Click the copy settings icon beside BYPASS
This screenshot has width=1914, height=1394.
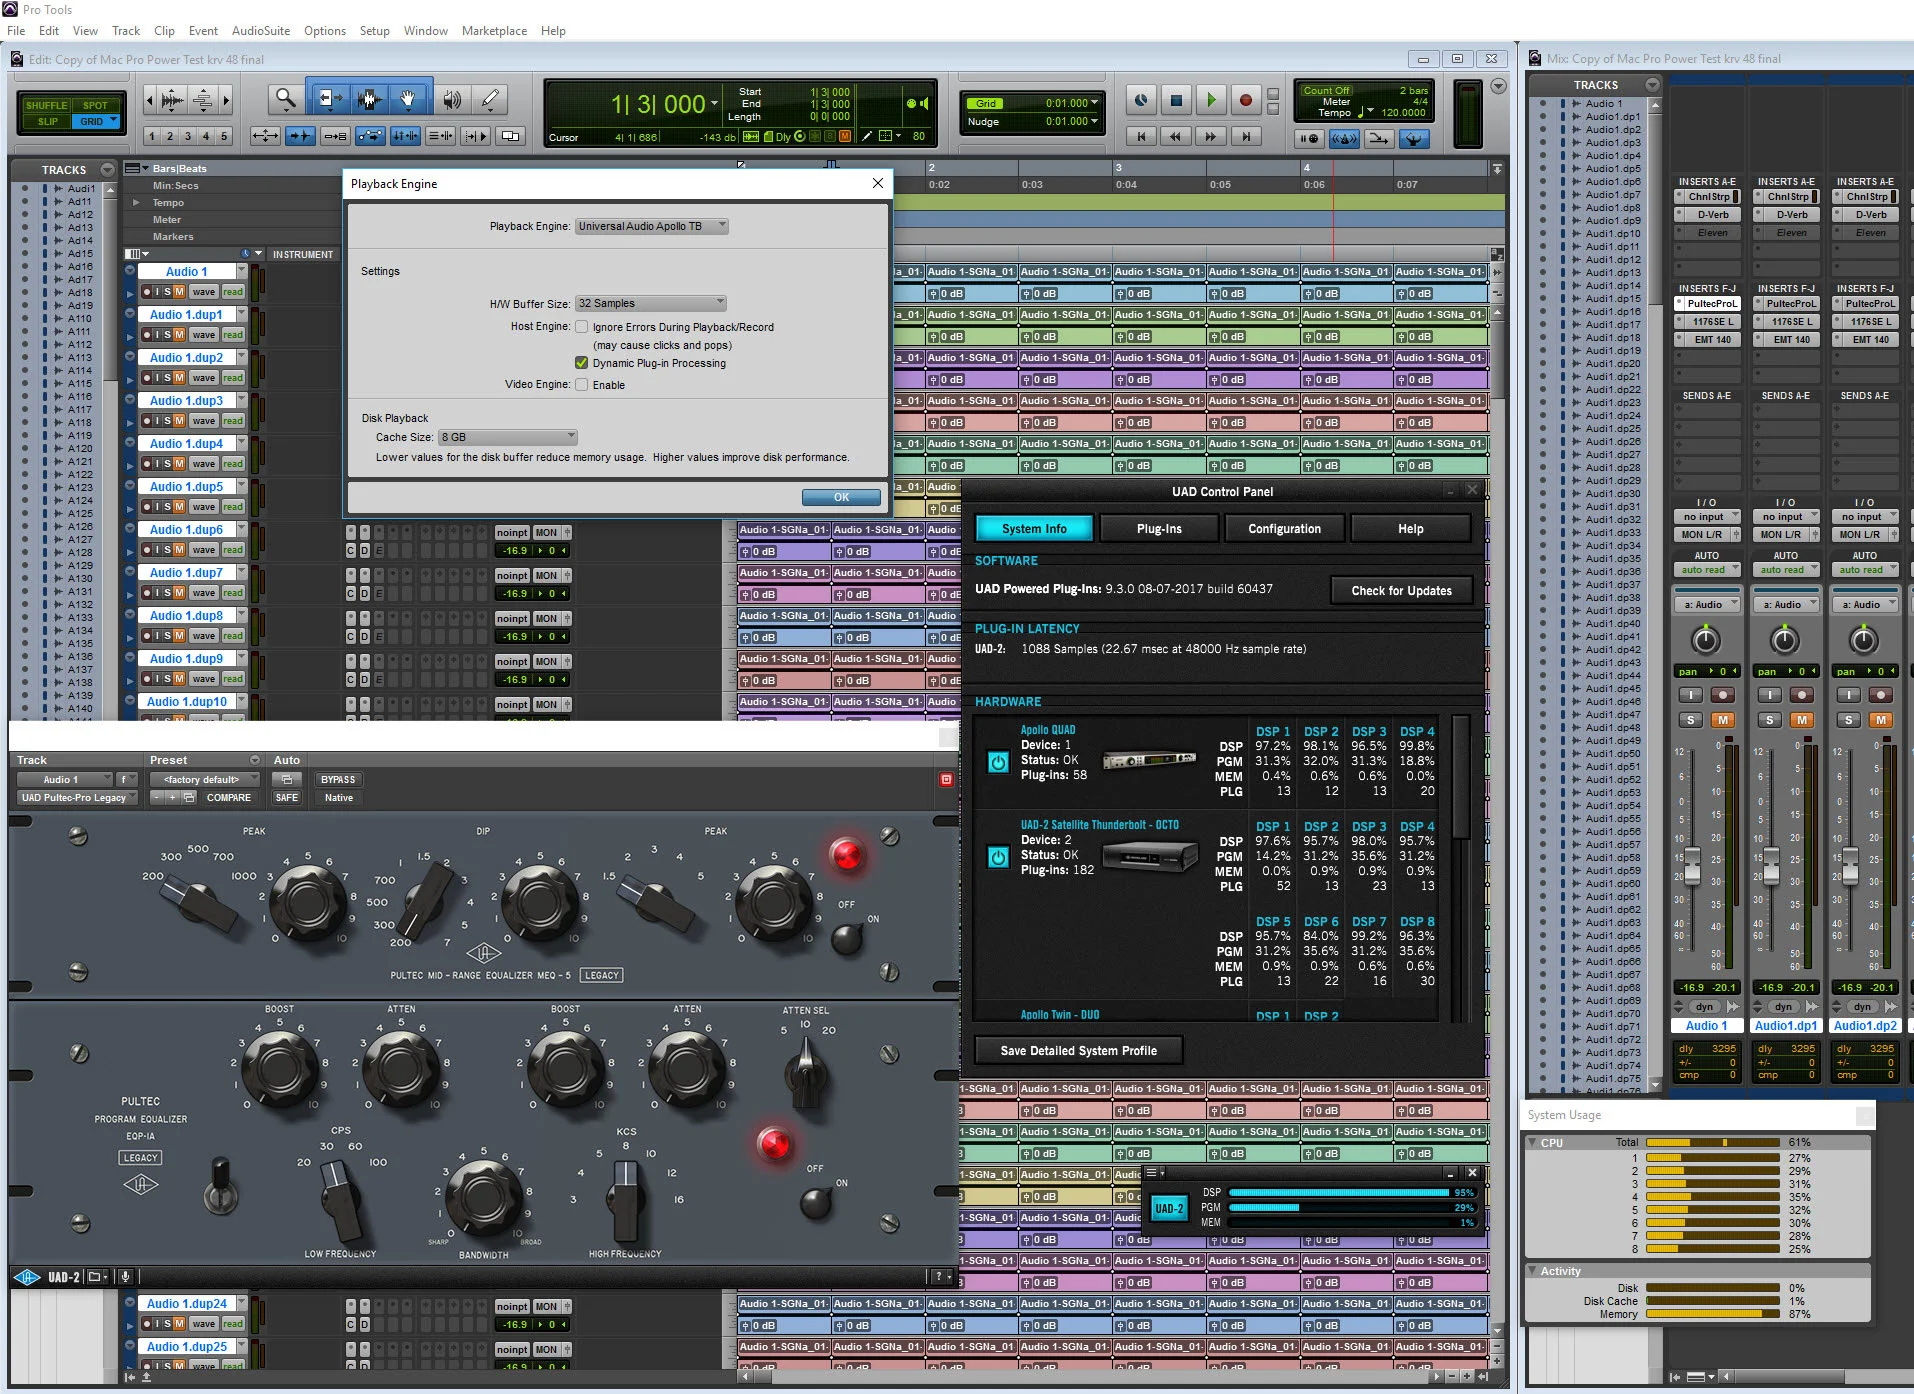[x=286, y=779]
